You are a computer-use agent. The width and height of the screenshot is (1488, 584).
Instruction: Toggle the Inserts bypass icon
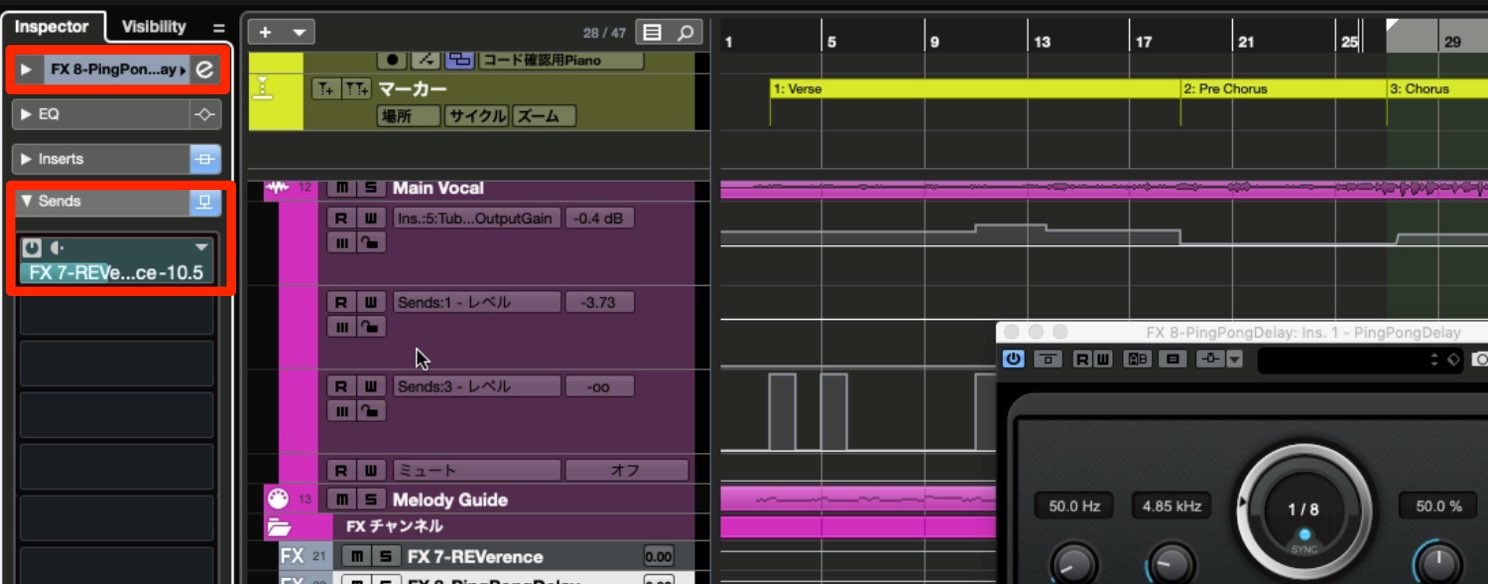(x=204, y=159)
